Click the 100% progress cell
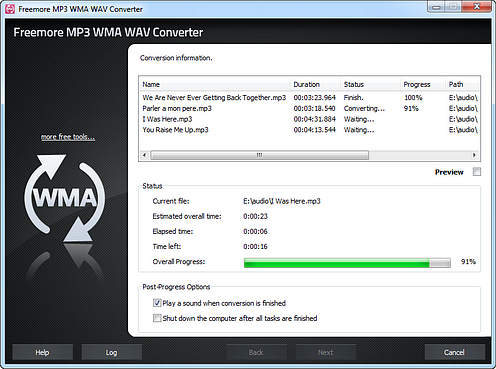This screenshot has width=496, height=369. point(413,98)
